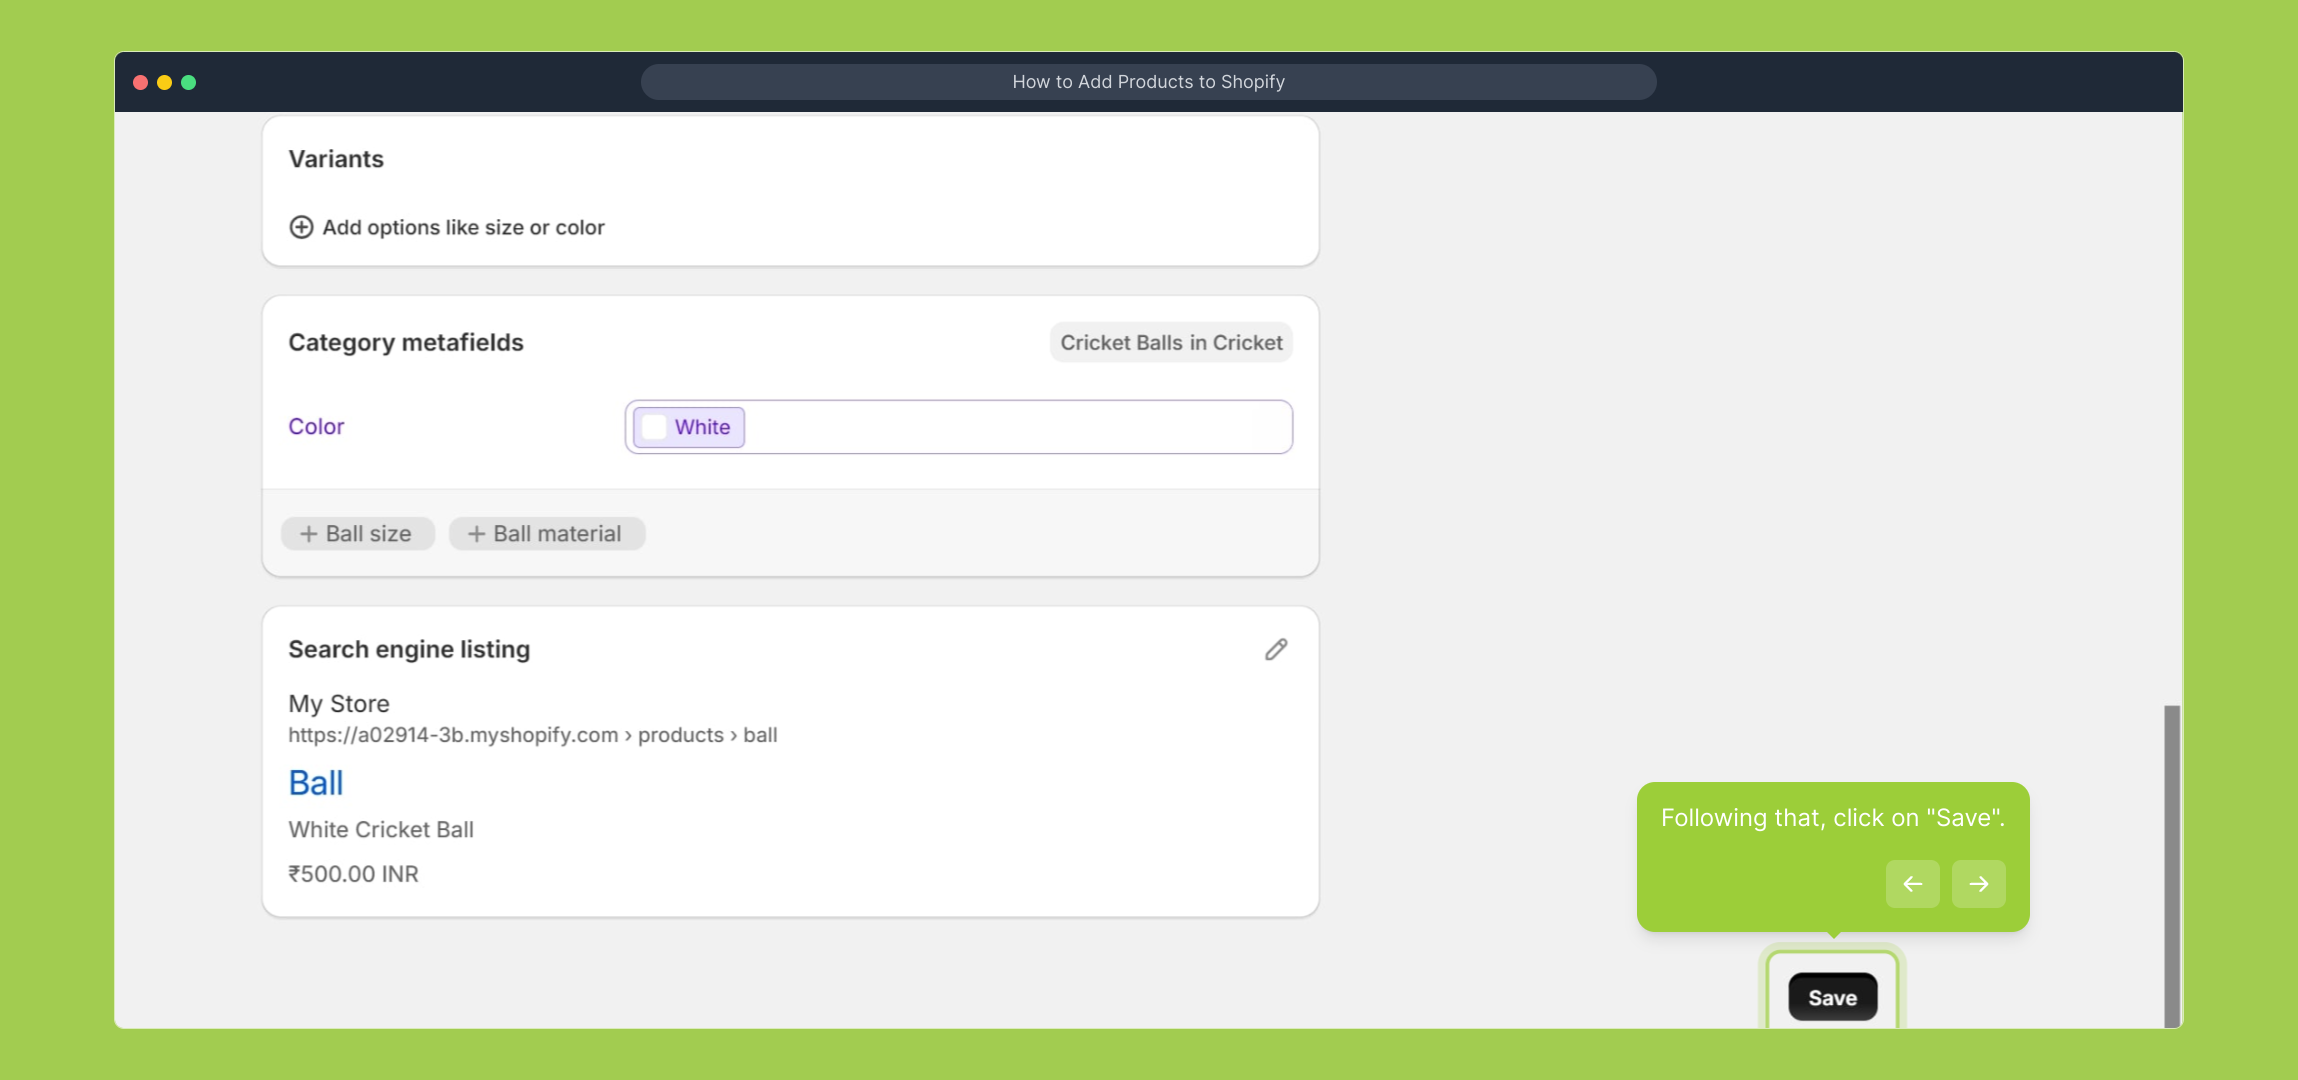Click the Color metafield label

pyautogui.click(x=316, y=426)
